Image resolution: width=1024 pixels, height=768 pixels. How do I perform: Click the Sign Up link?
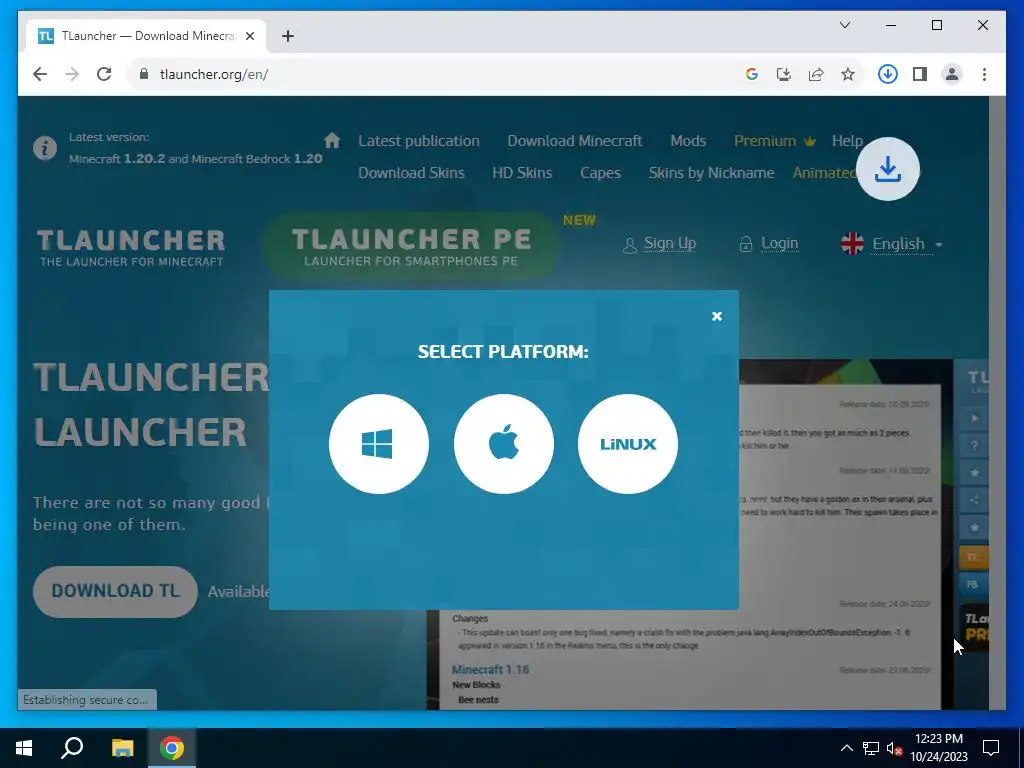click(x=669, y=243)
